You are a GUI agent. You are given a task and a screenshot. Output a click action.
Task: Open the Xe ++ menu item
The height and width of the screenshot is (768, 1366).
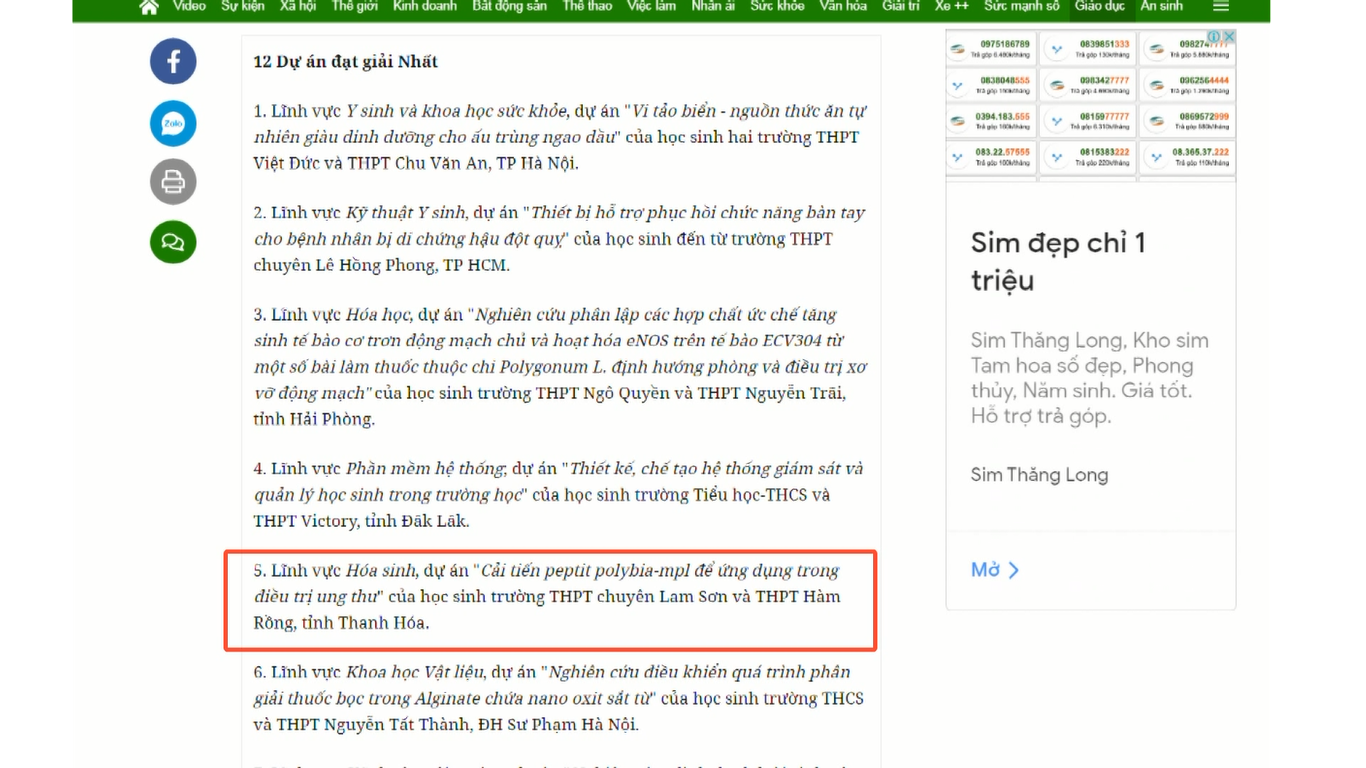(x=951, y=6)
